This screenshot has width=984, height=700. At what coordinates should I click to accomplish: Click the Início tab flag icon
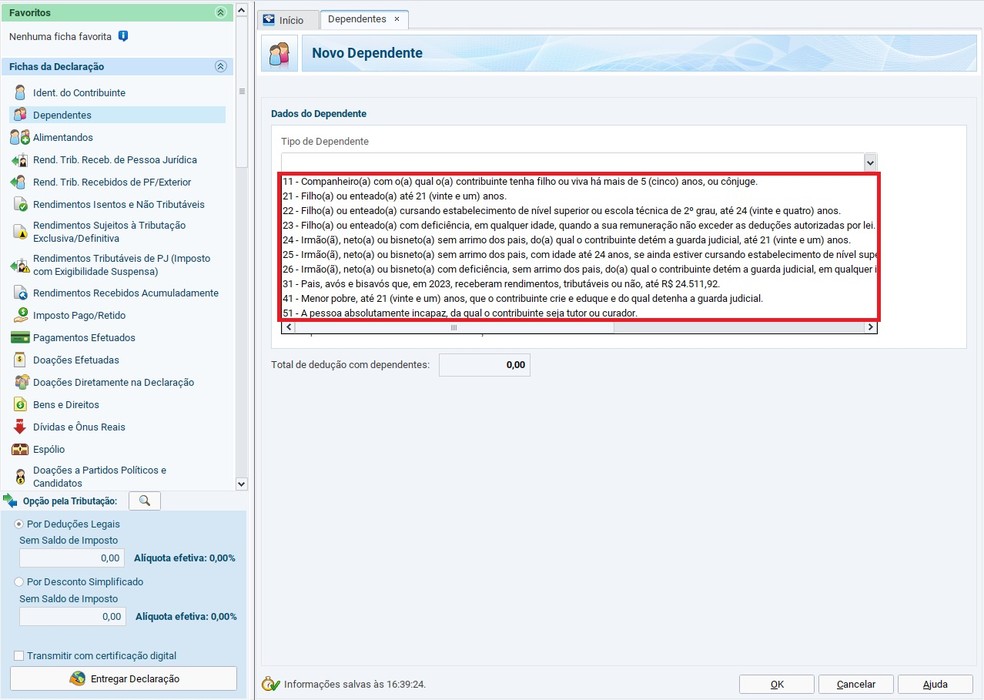(269, 20)
